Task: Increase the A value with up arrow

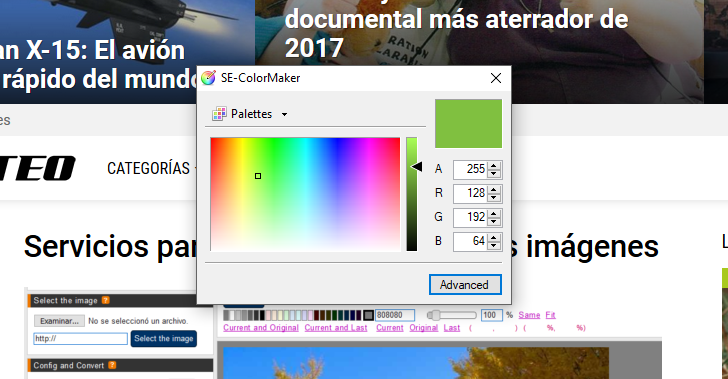Action: pos(494,165)
